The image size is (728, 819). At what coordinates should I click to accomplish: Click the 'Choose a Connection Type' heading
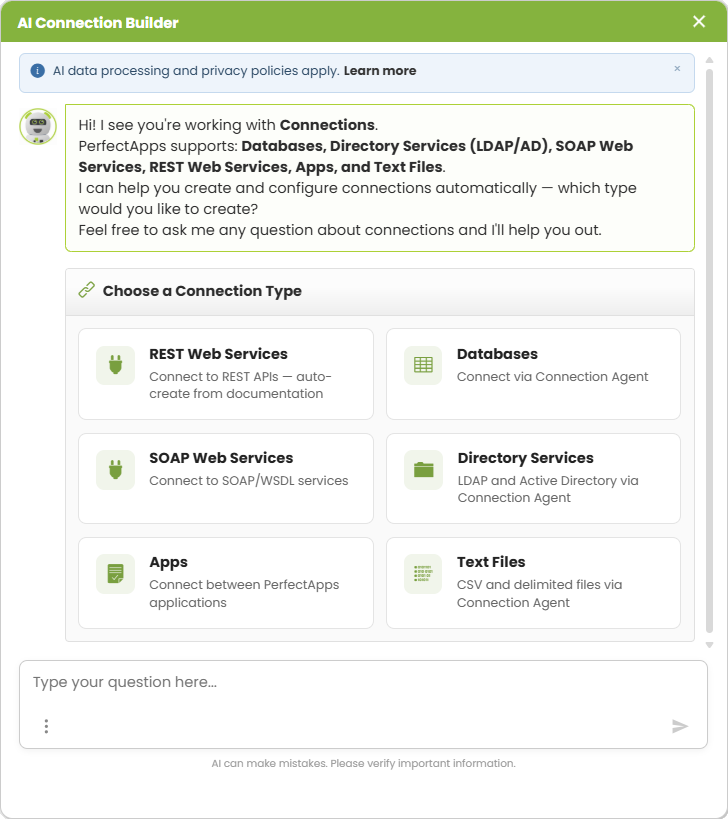202,291
